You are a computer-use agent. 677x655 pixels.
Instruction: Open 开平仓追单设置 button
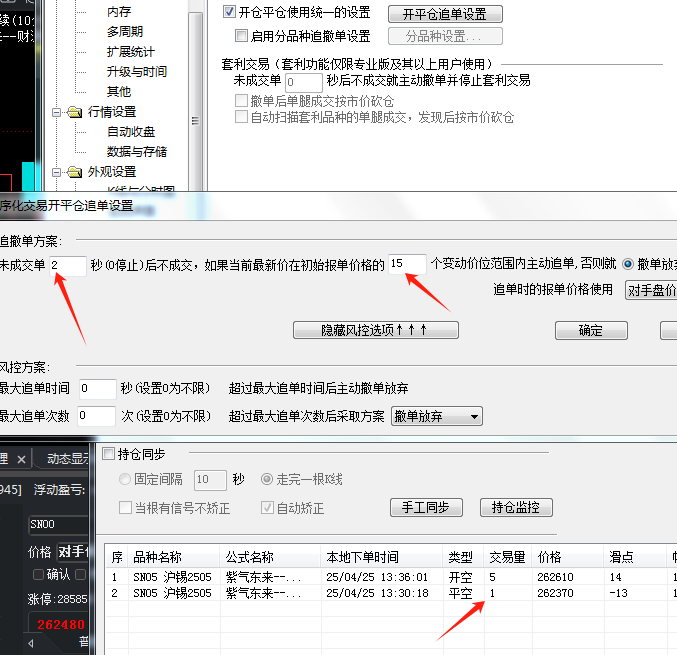tap(445, 14)
